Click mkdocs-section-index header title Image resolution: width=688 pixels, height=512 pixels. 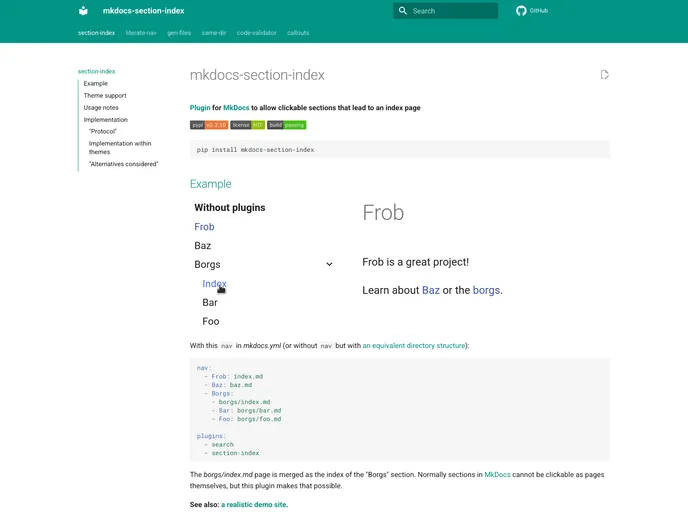point(143,11)
